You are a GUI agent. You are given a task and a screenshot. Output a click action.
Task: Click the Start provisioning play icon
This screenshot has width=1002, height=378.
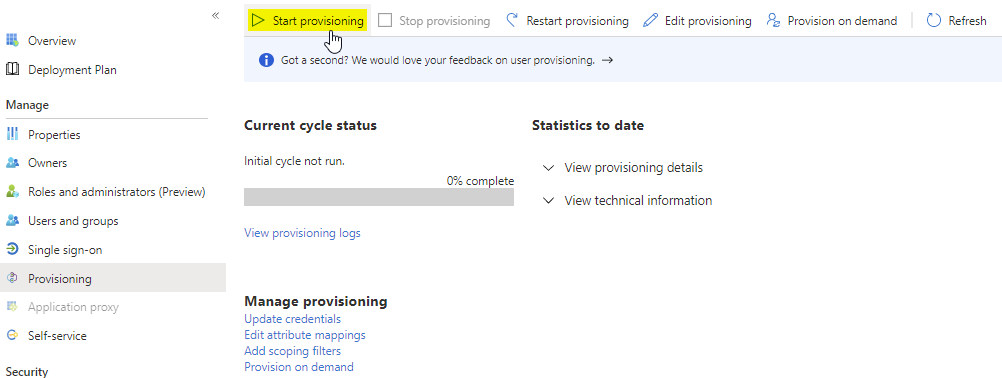click(258, 20)
